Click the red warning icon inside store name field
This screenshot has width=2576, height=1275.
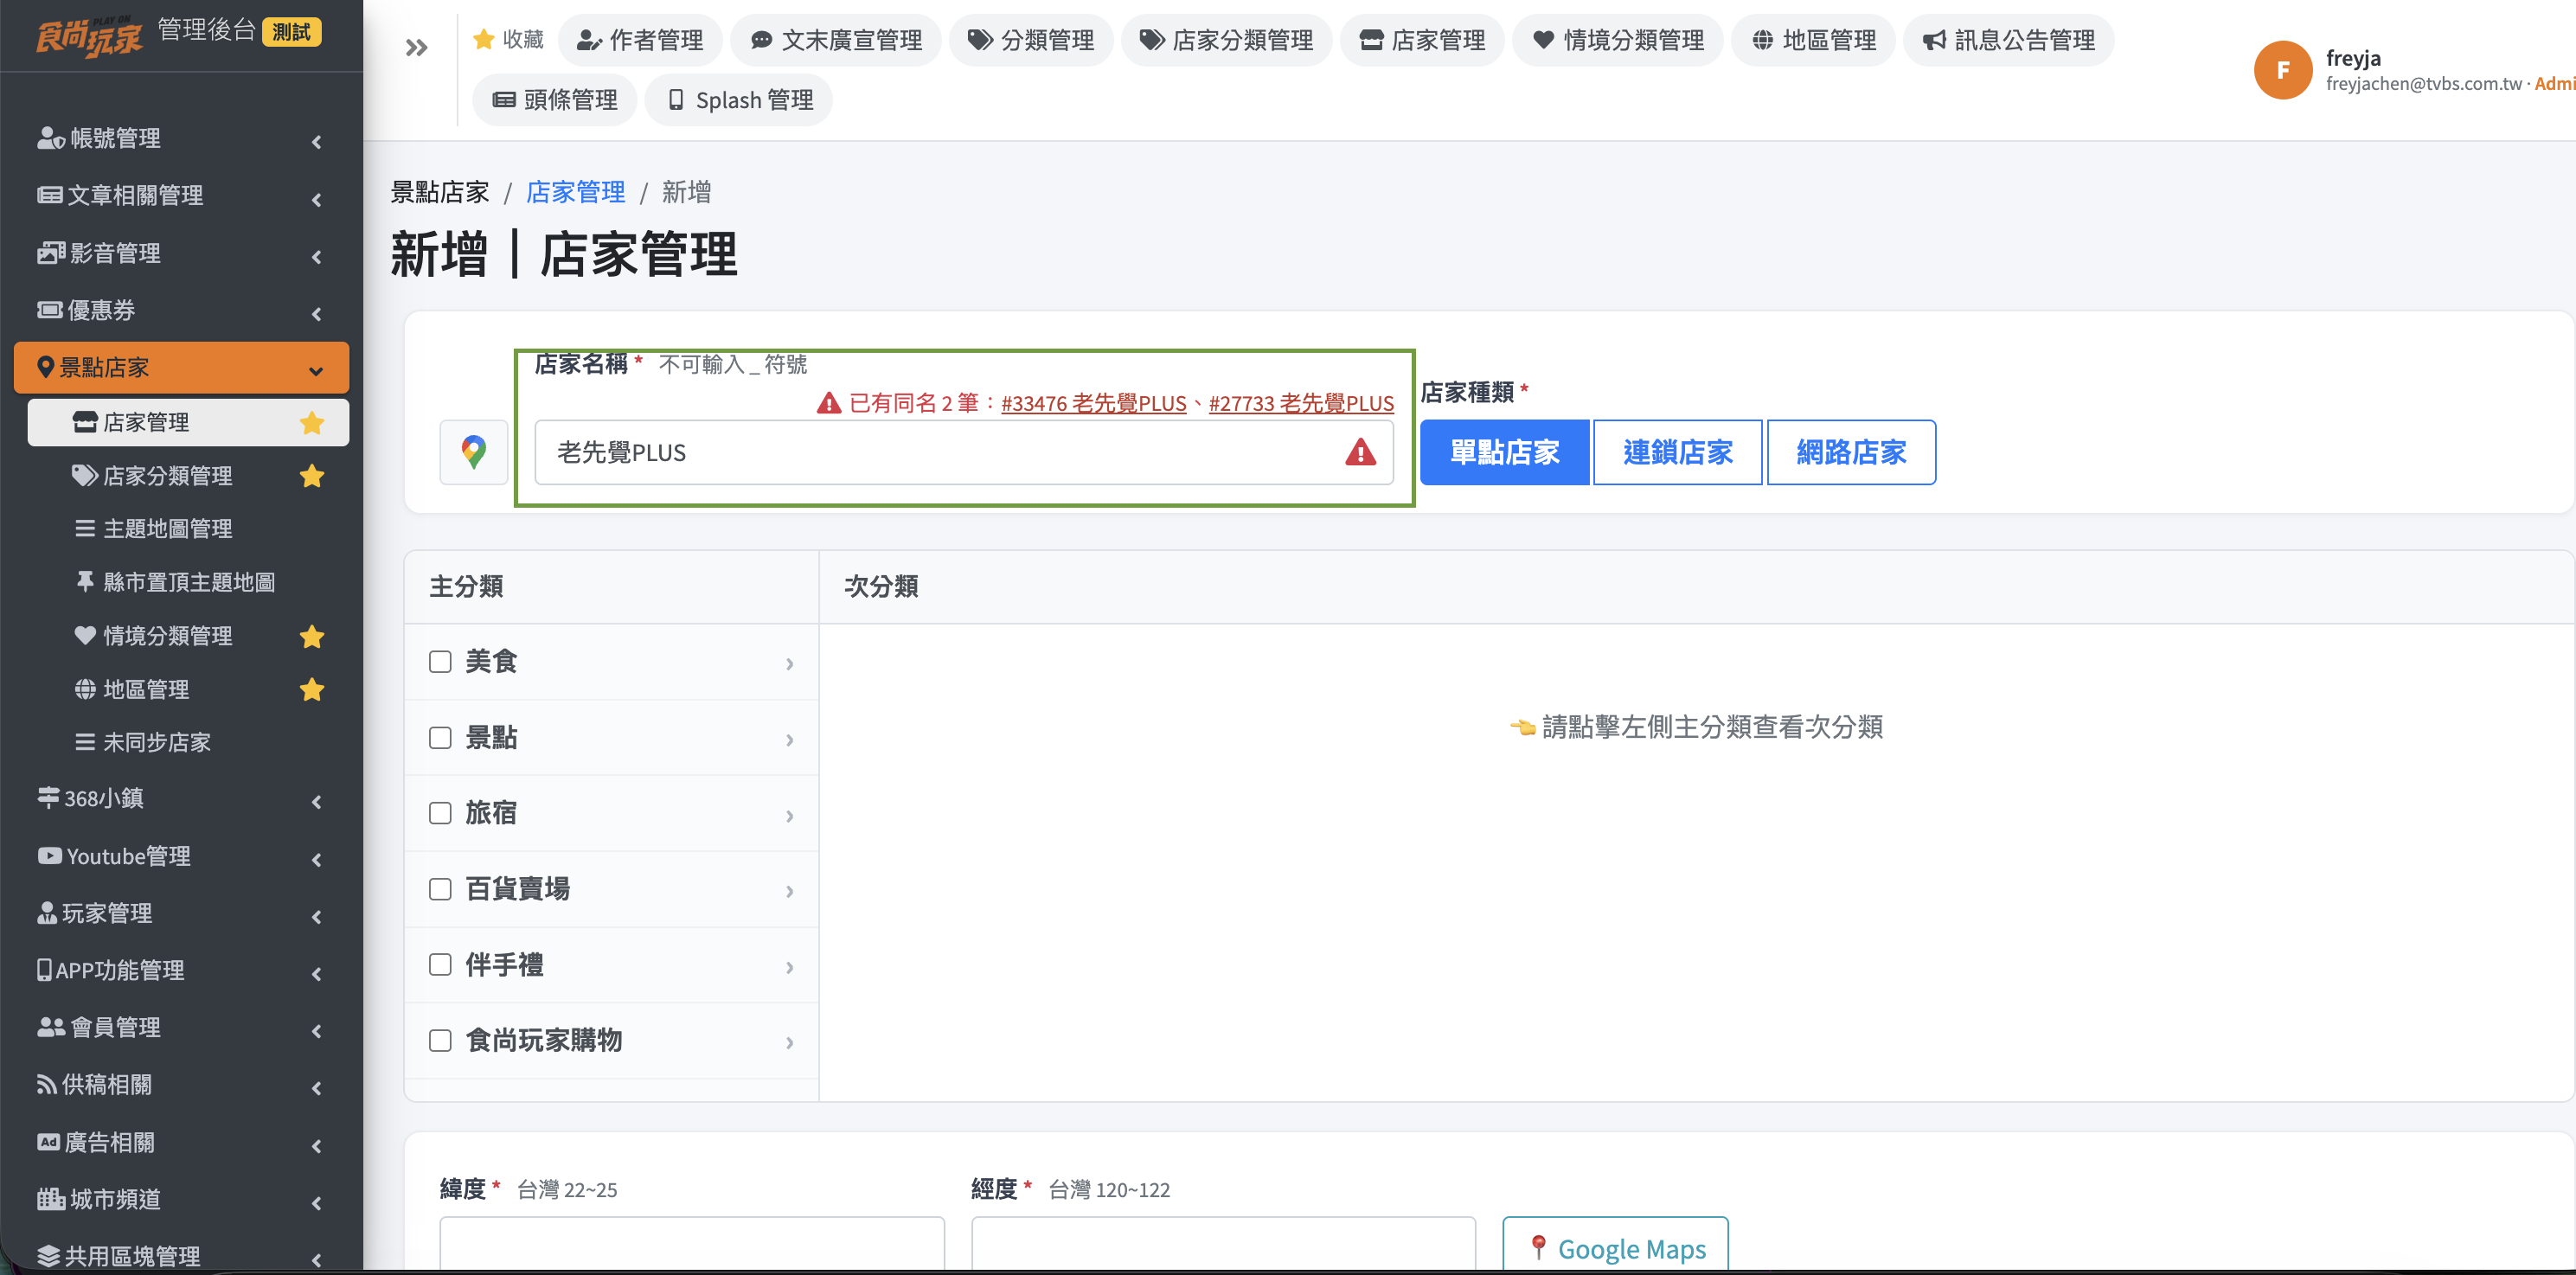pos(1360,453)
